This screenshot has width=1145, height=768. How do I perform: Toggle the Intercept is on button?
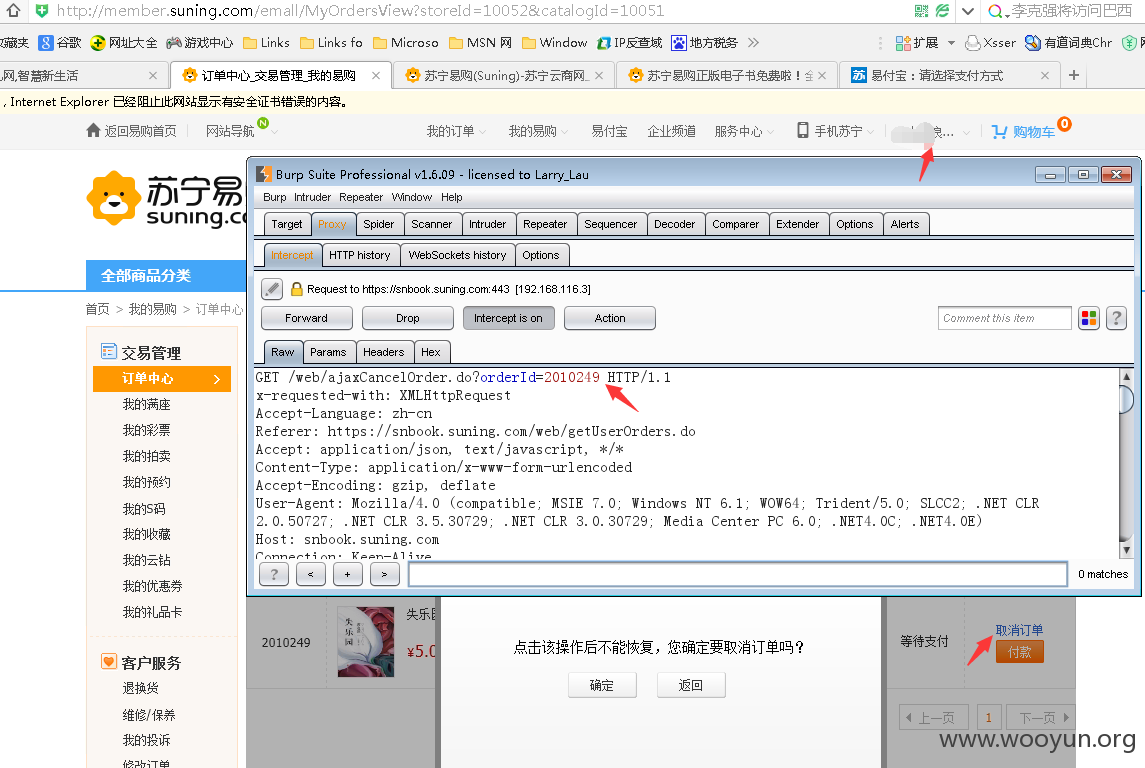click(x=508, y=318)
